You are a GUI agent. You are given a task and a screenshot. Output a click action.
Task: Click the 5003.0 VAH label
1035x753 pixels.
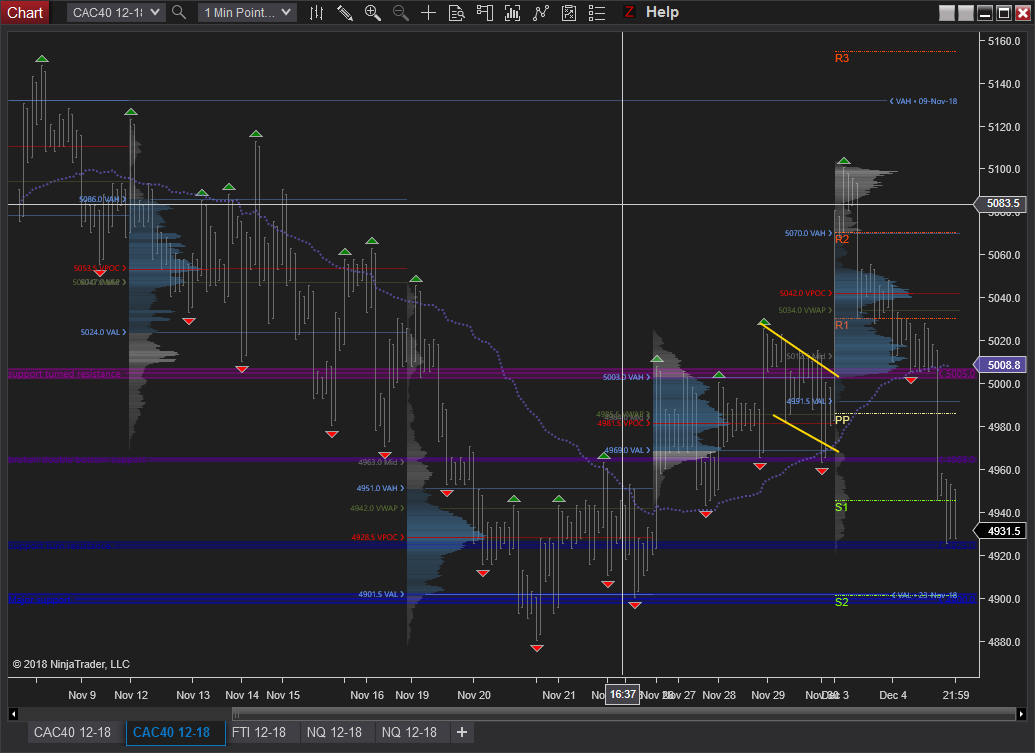point(626,377)
